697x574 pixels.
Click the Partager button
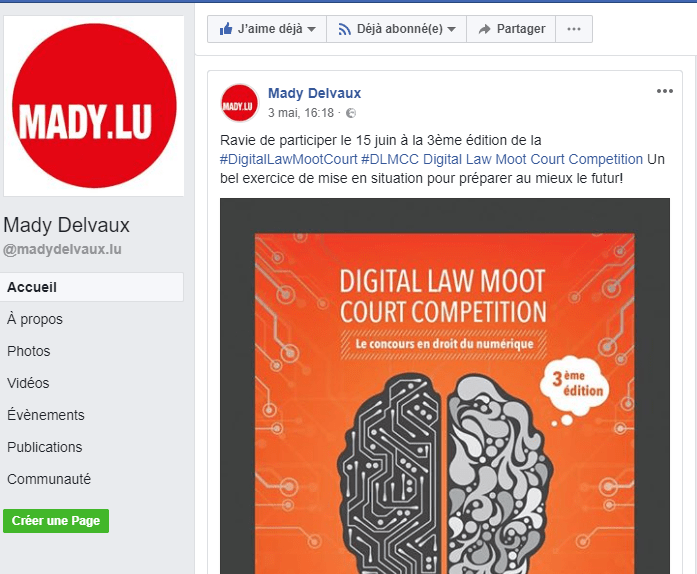click(x=511, y=29)
